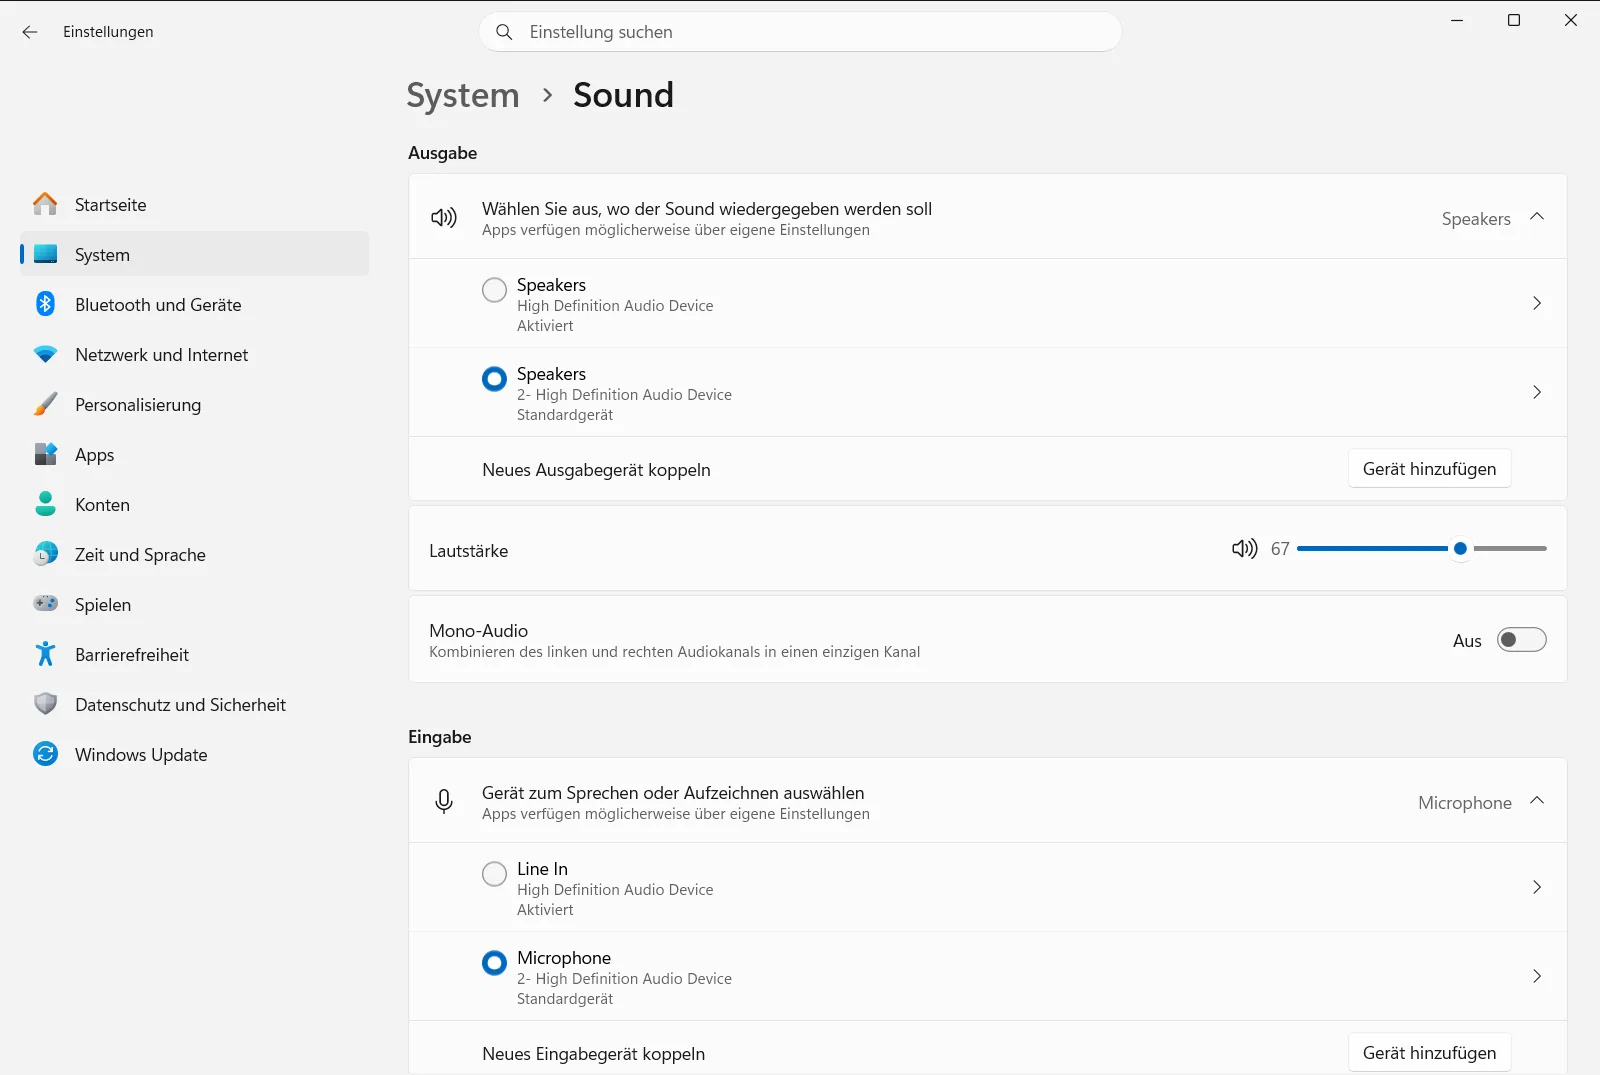Click the volume value 67
Viewport: 1600px width, 1075px height.
click(x=1280, y=549)
